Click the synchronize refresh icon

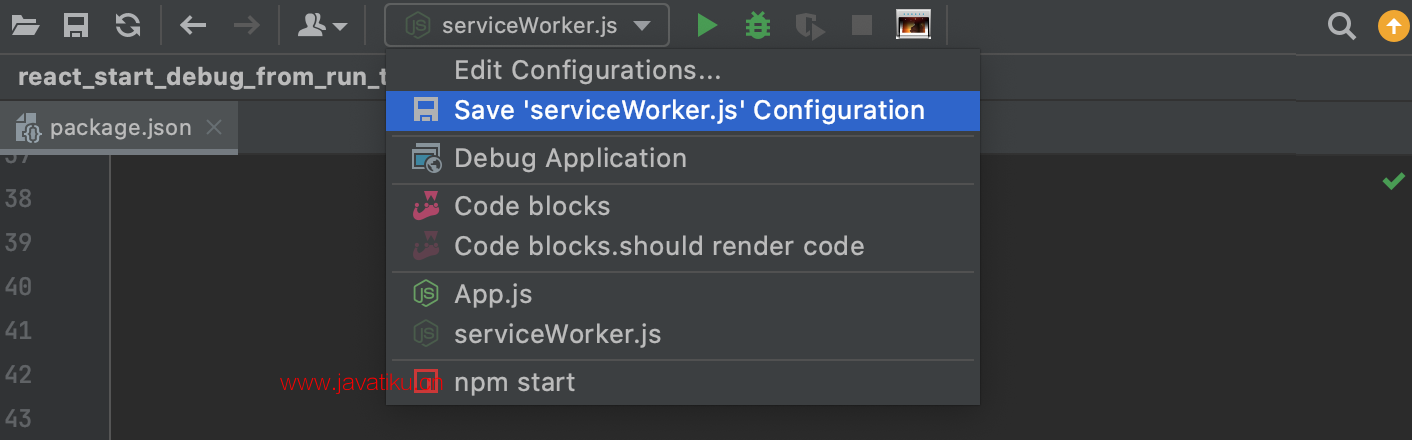point(128,25)
